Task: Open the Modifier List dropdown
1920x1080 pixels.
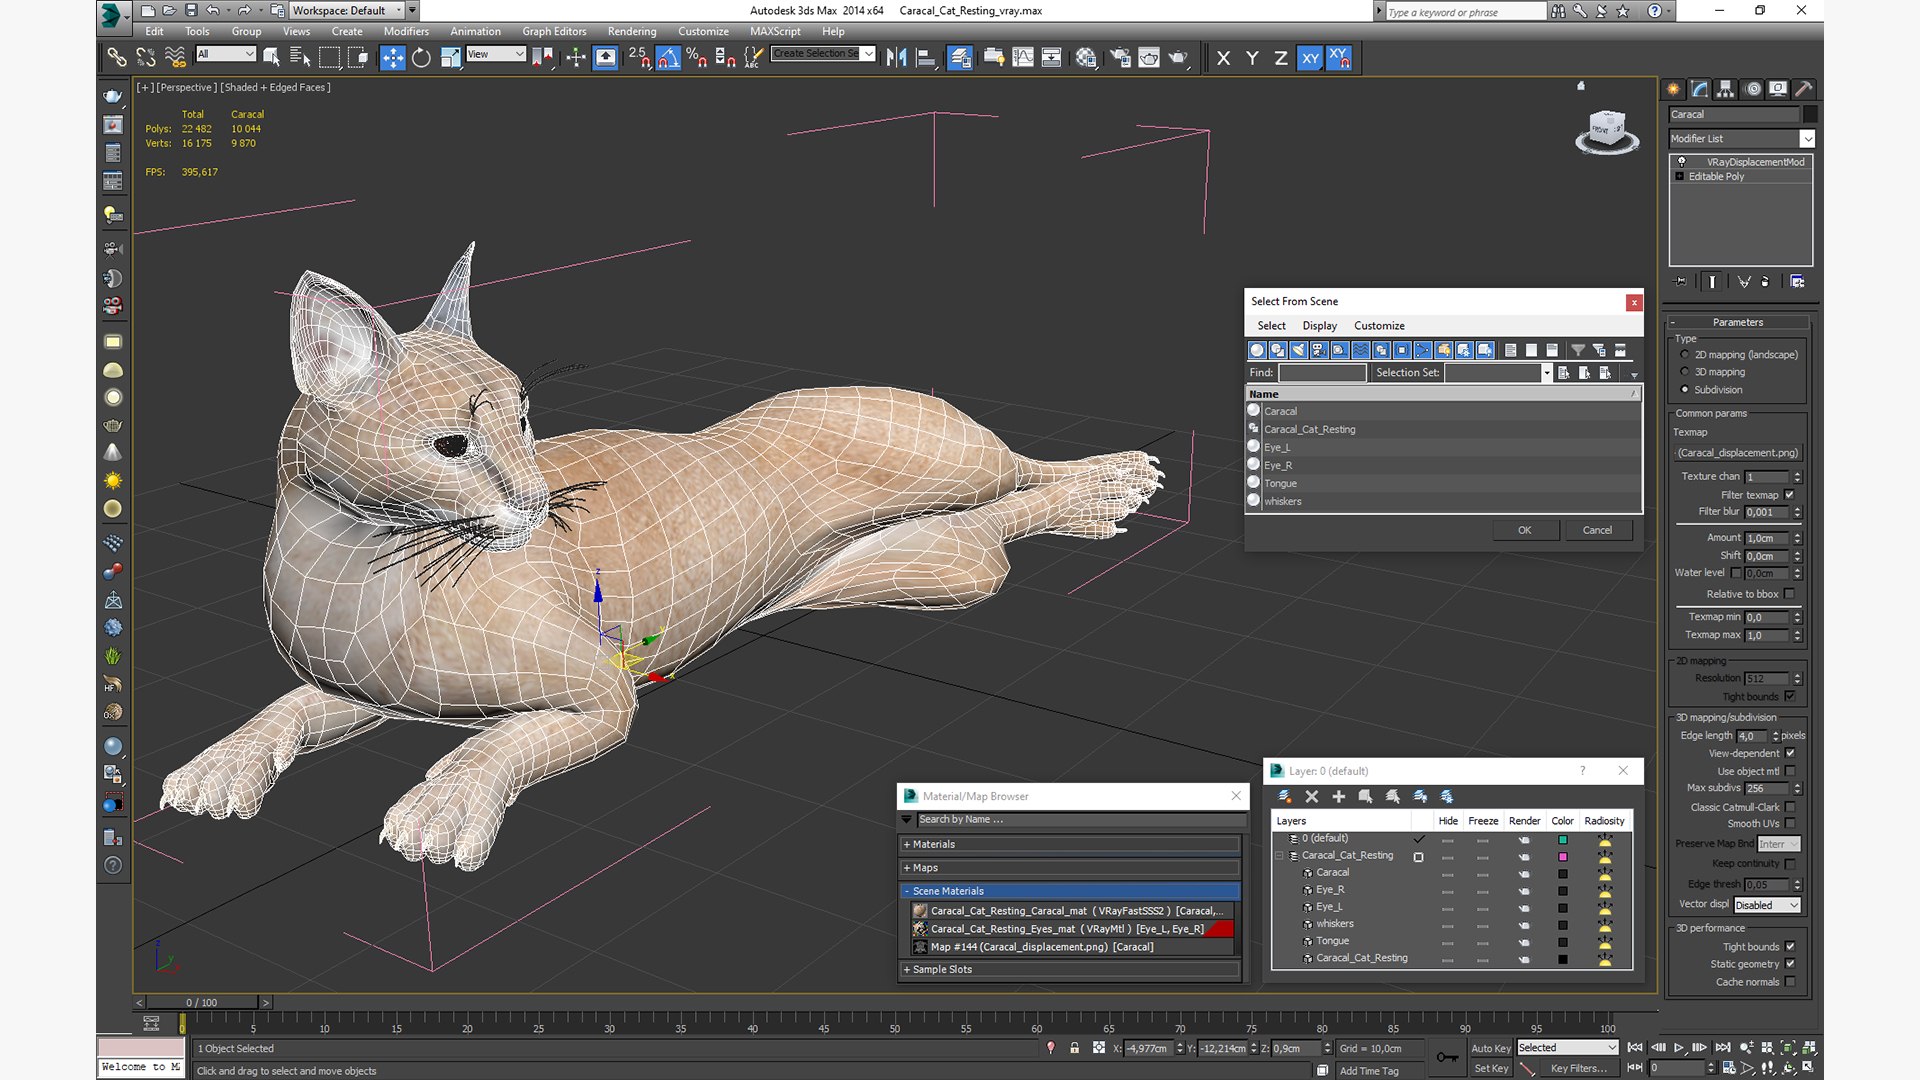Action: [1808, 139]
